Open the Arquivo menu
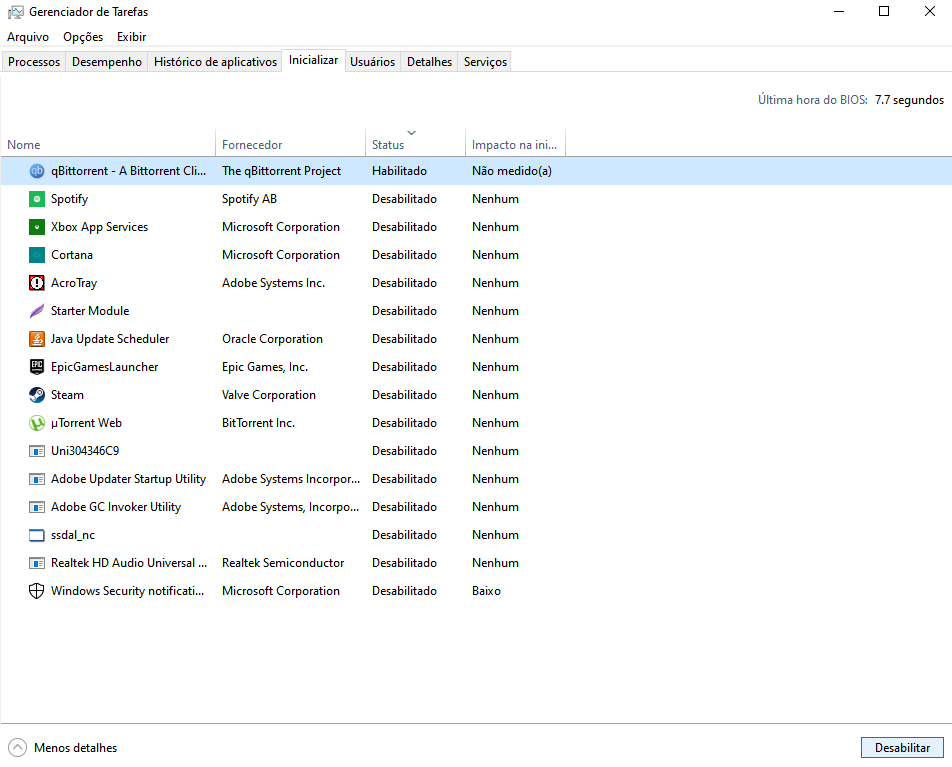The height and width of the screenshot is (767, 952). coord(28,37)
